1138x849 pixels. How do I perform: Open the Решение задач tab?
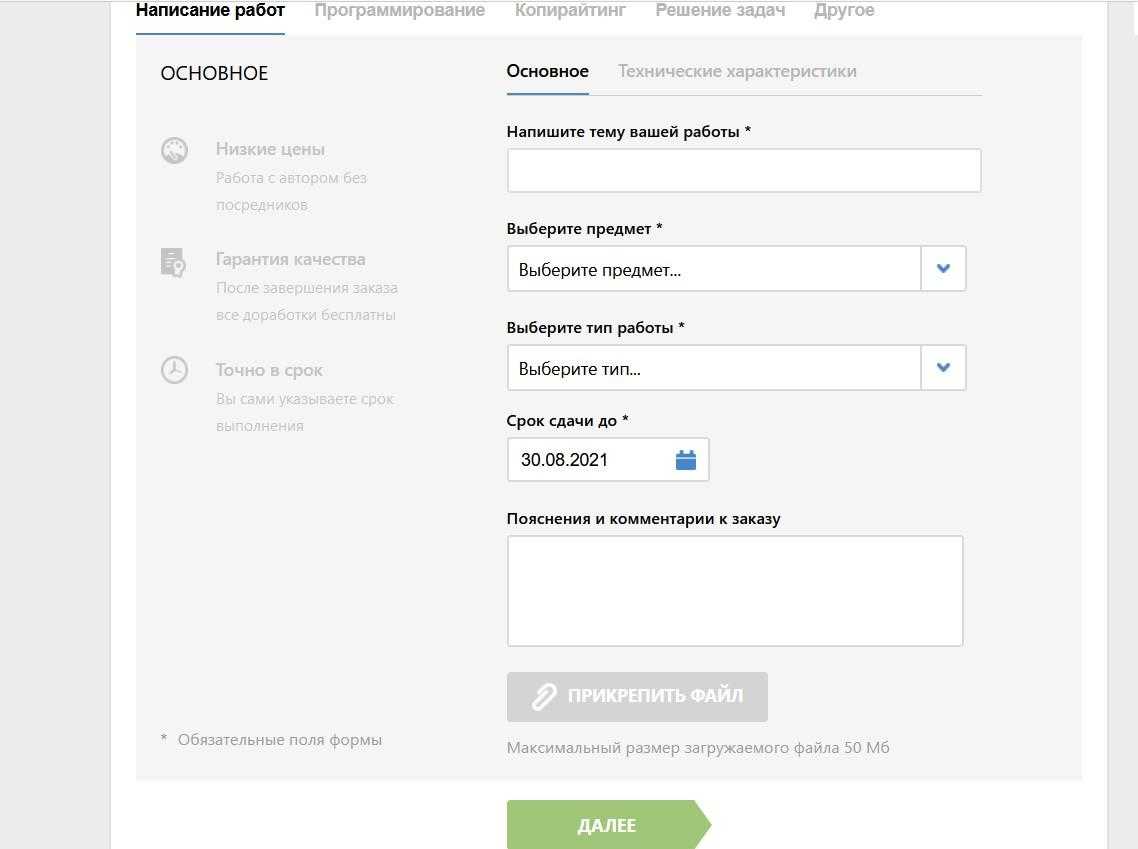(720, 11)
